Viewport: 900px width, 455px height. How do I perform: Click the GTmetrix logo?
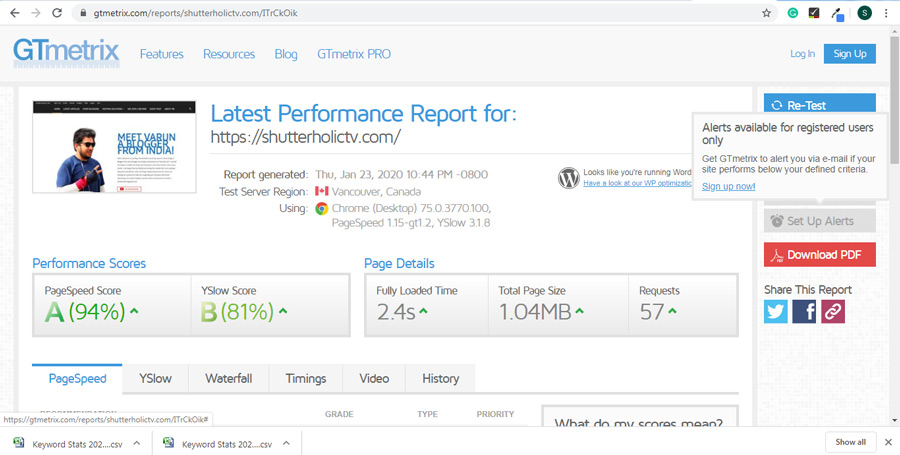(66, 52)
